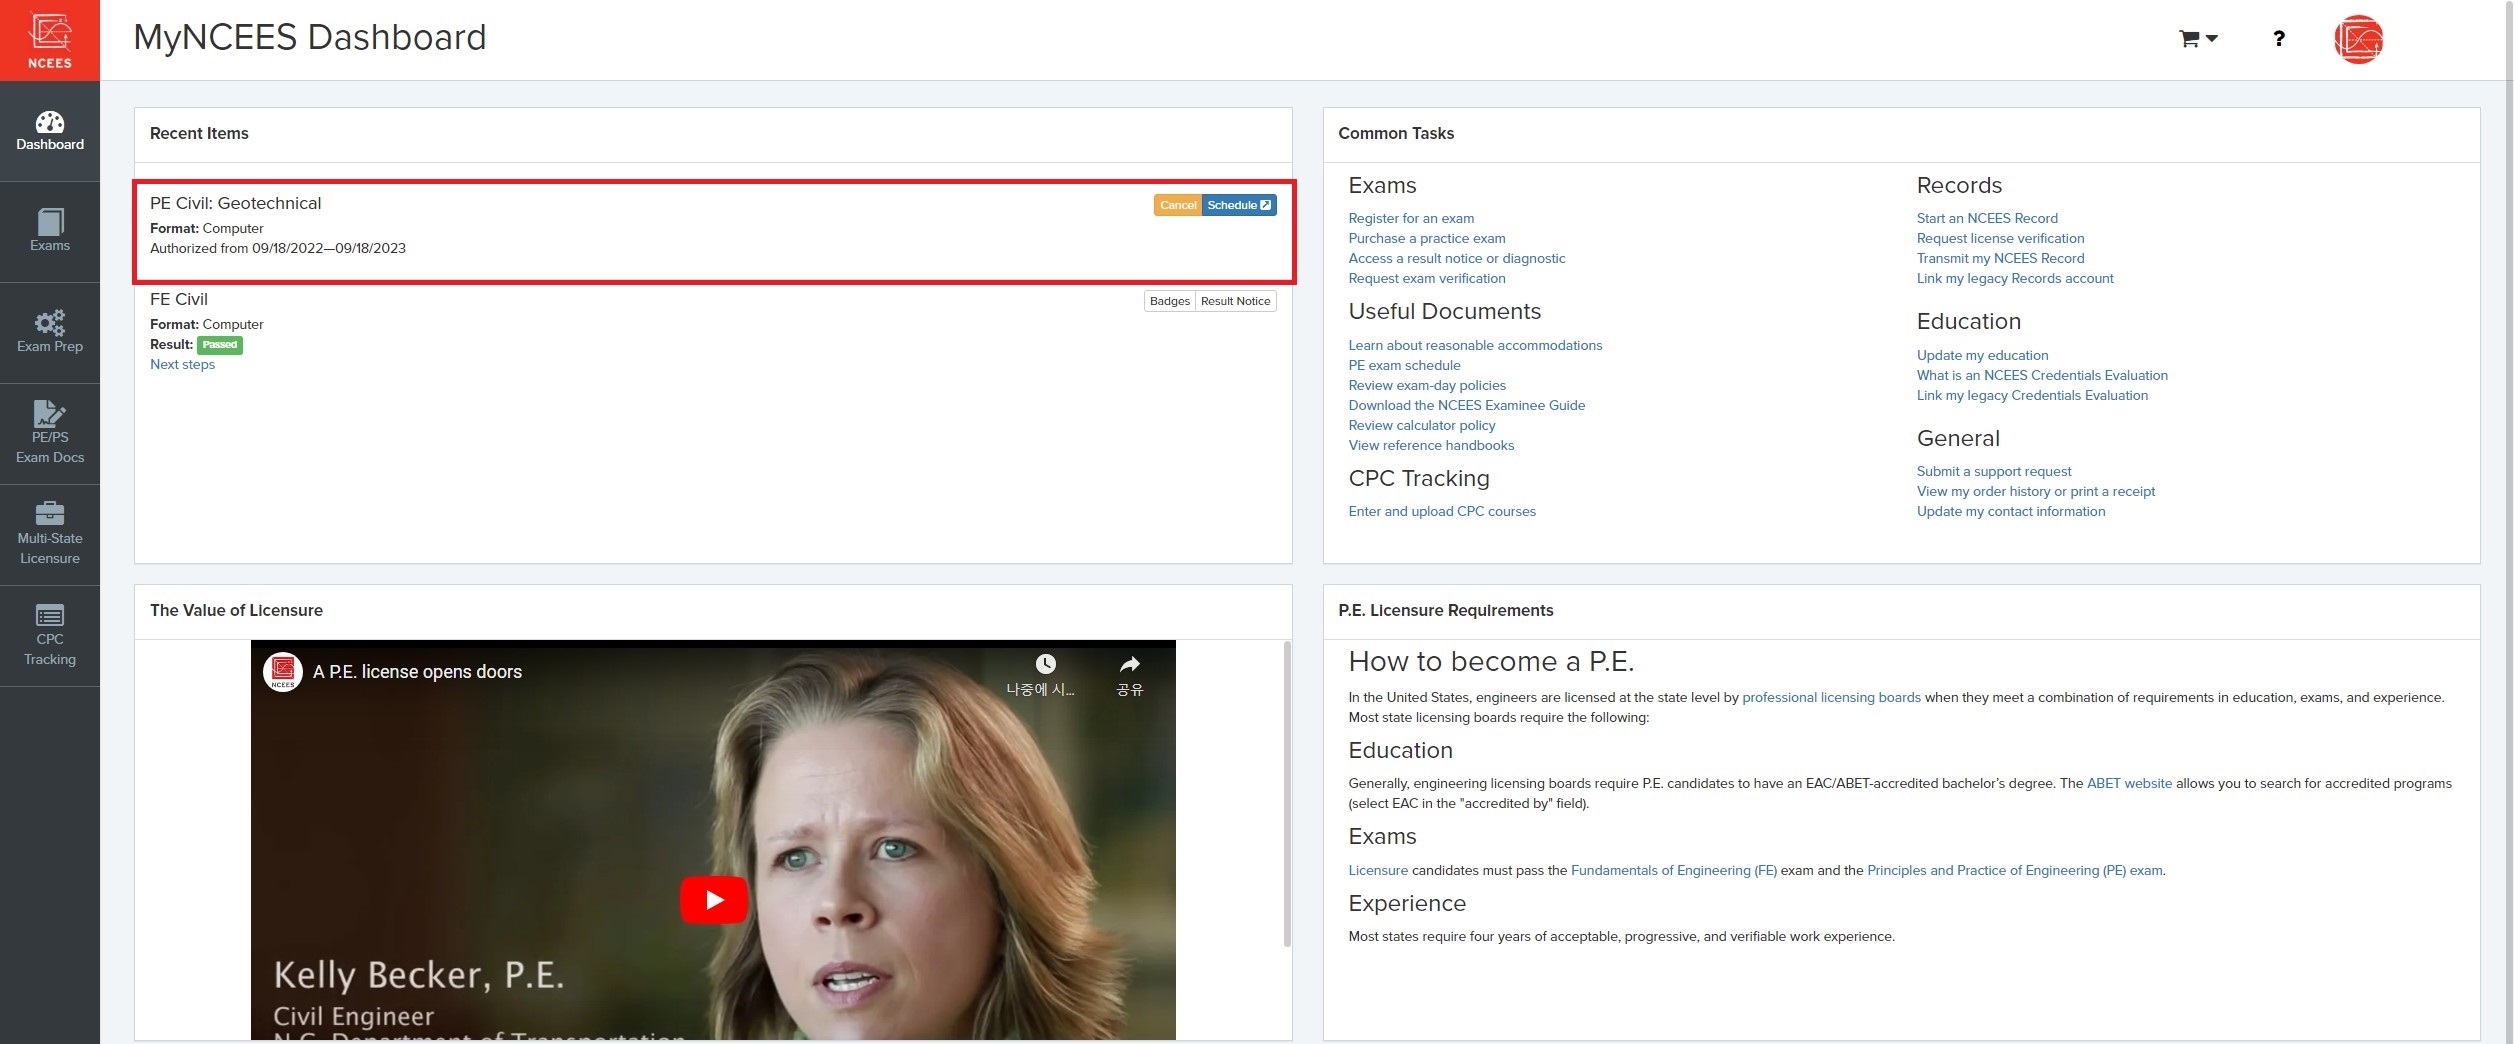Click the PE Civil: Geotechnical title
The image size is (2514, 1044).
click(236, 203)
